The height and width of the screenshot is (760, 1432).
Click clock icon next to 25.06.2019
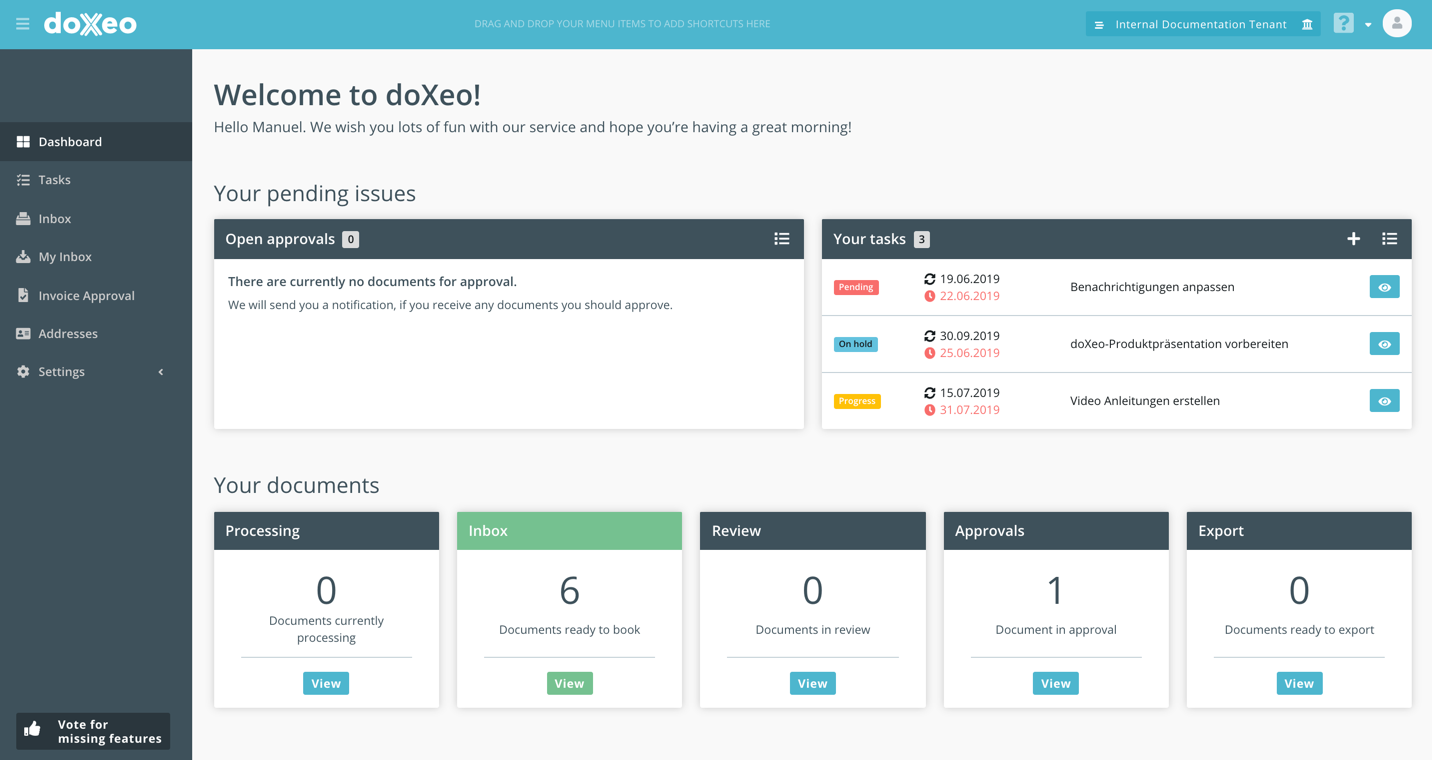tap(930, 353)
